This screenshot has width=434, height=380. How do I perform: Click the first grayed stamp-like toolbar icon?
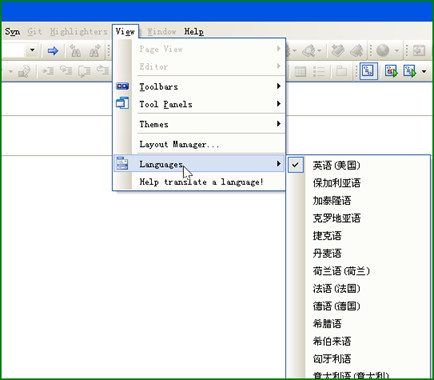pos(337,51)
